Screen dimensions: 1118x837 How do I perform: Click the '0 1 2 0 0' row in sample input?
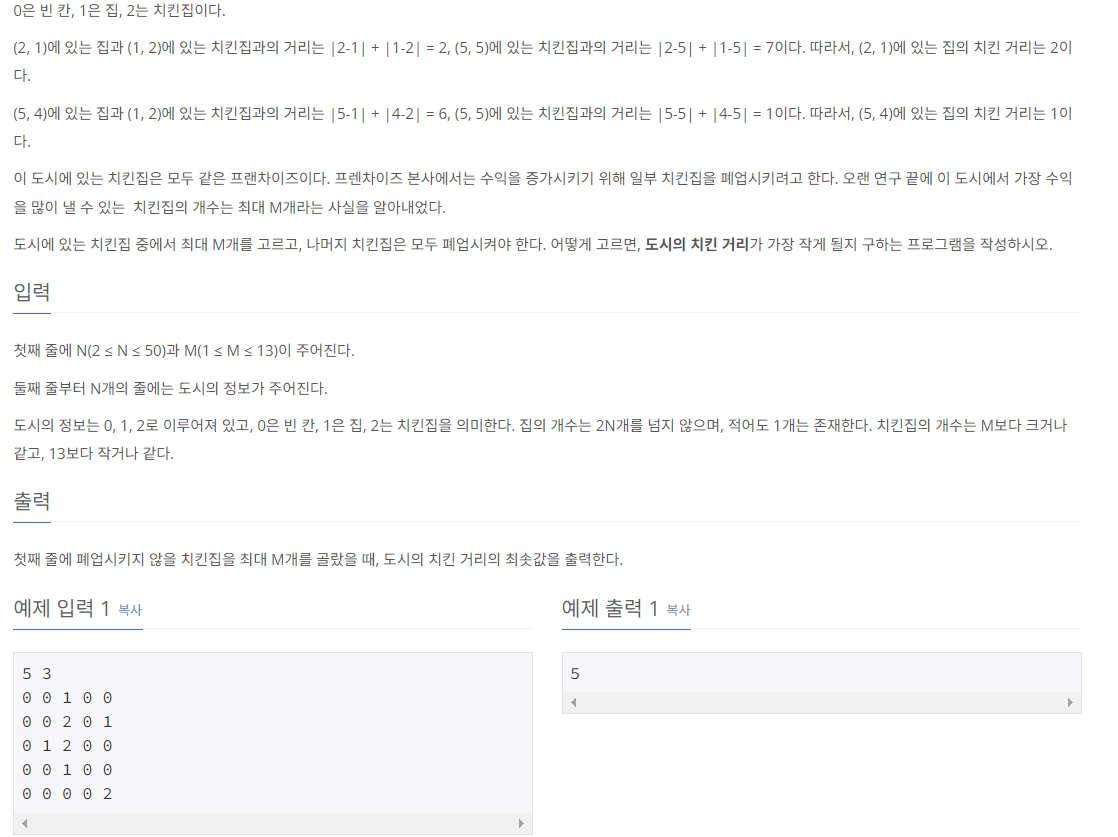tap(67, 746)
